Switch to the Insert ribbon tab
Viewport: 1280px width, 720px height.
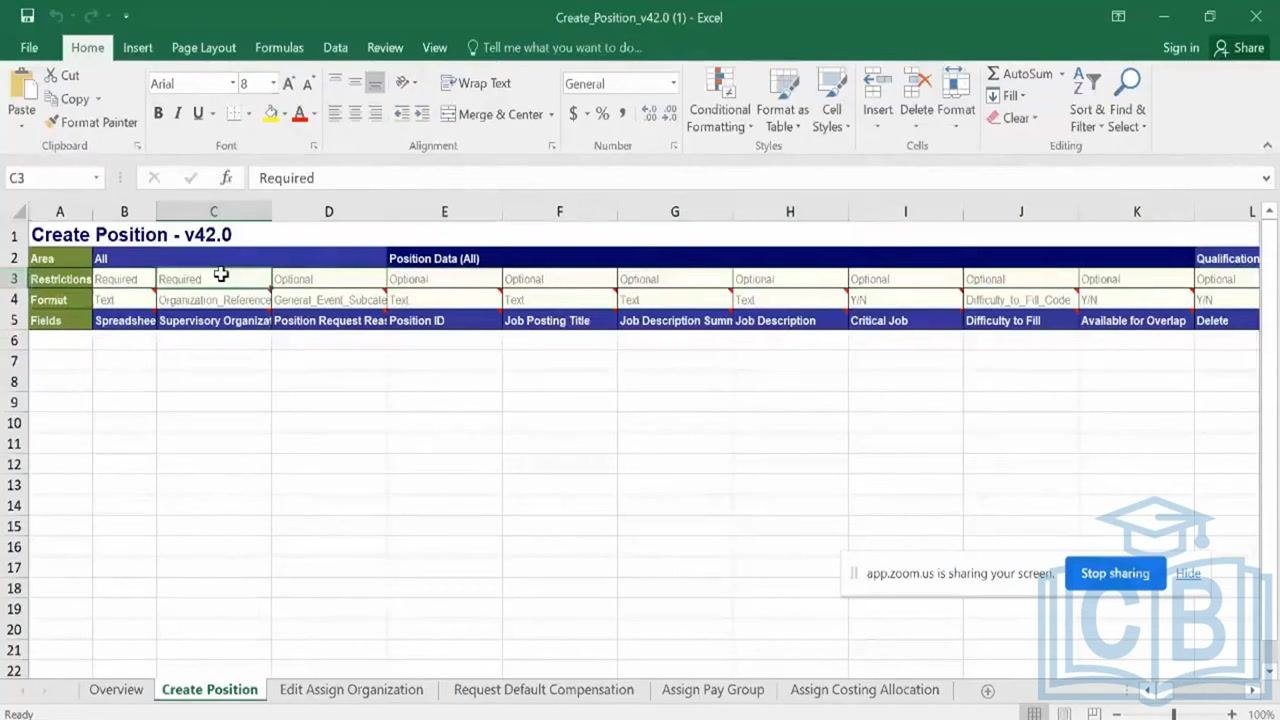click(138, 47)
